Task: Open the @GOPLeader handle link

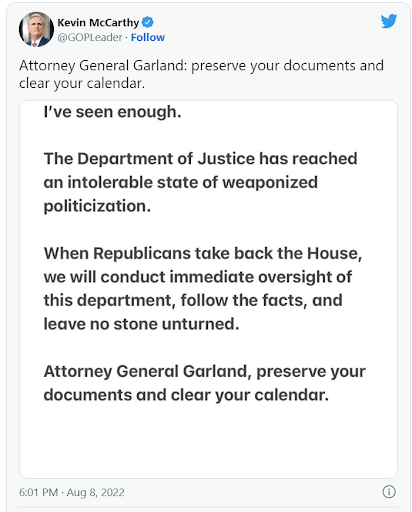Action: click(x=90, y=37)
